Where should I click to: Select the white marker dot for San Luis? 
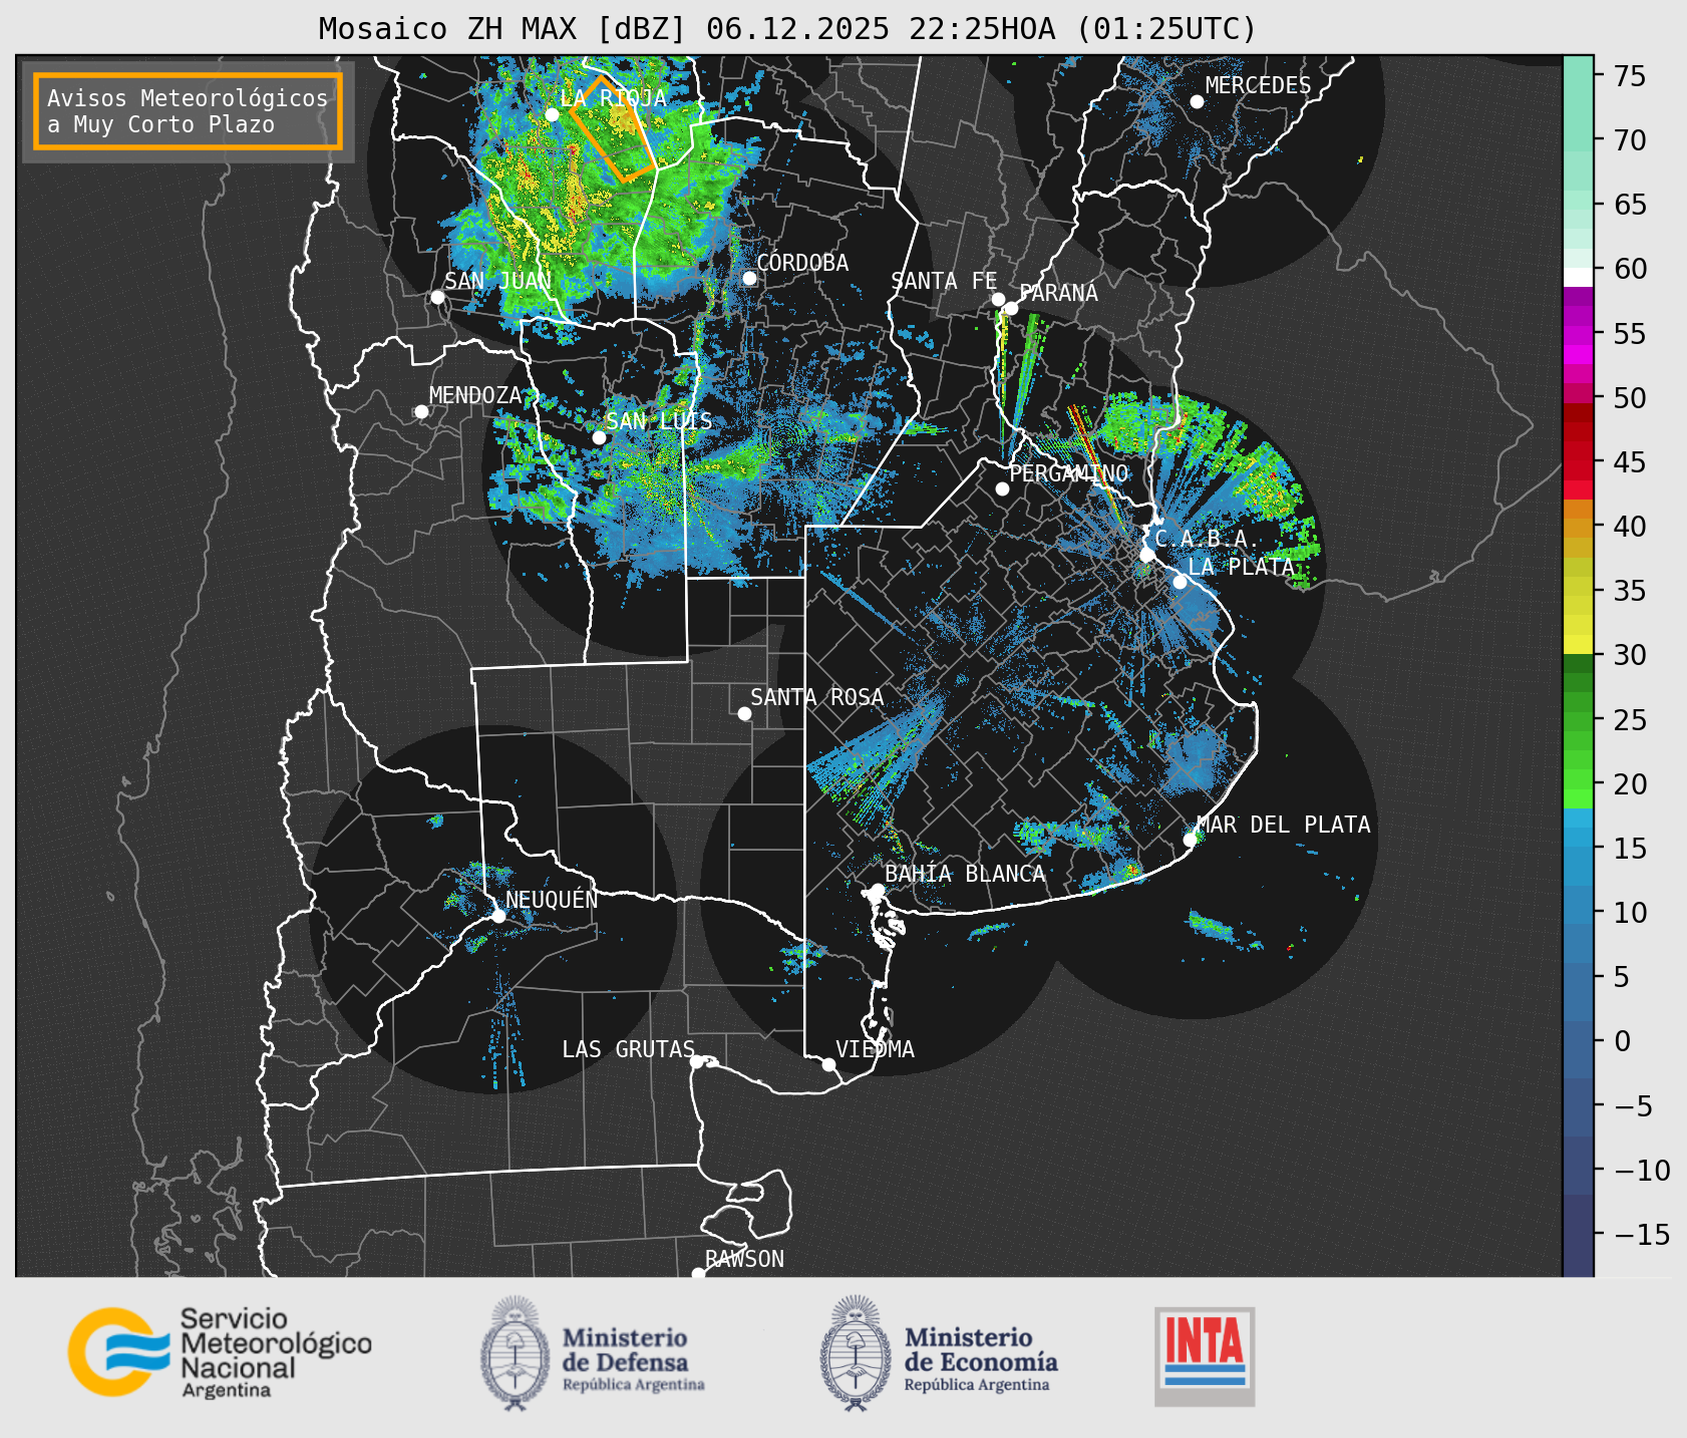point(599,438)
